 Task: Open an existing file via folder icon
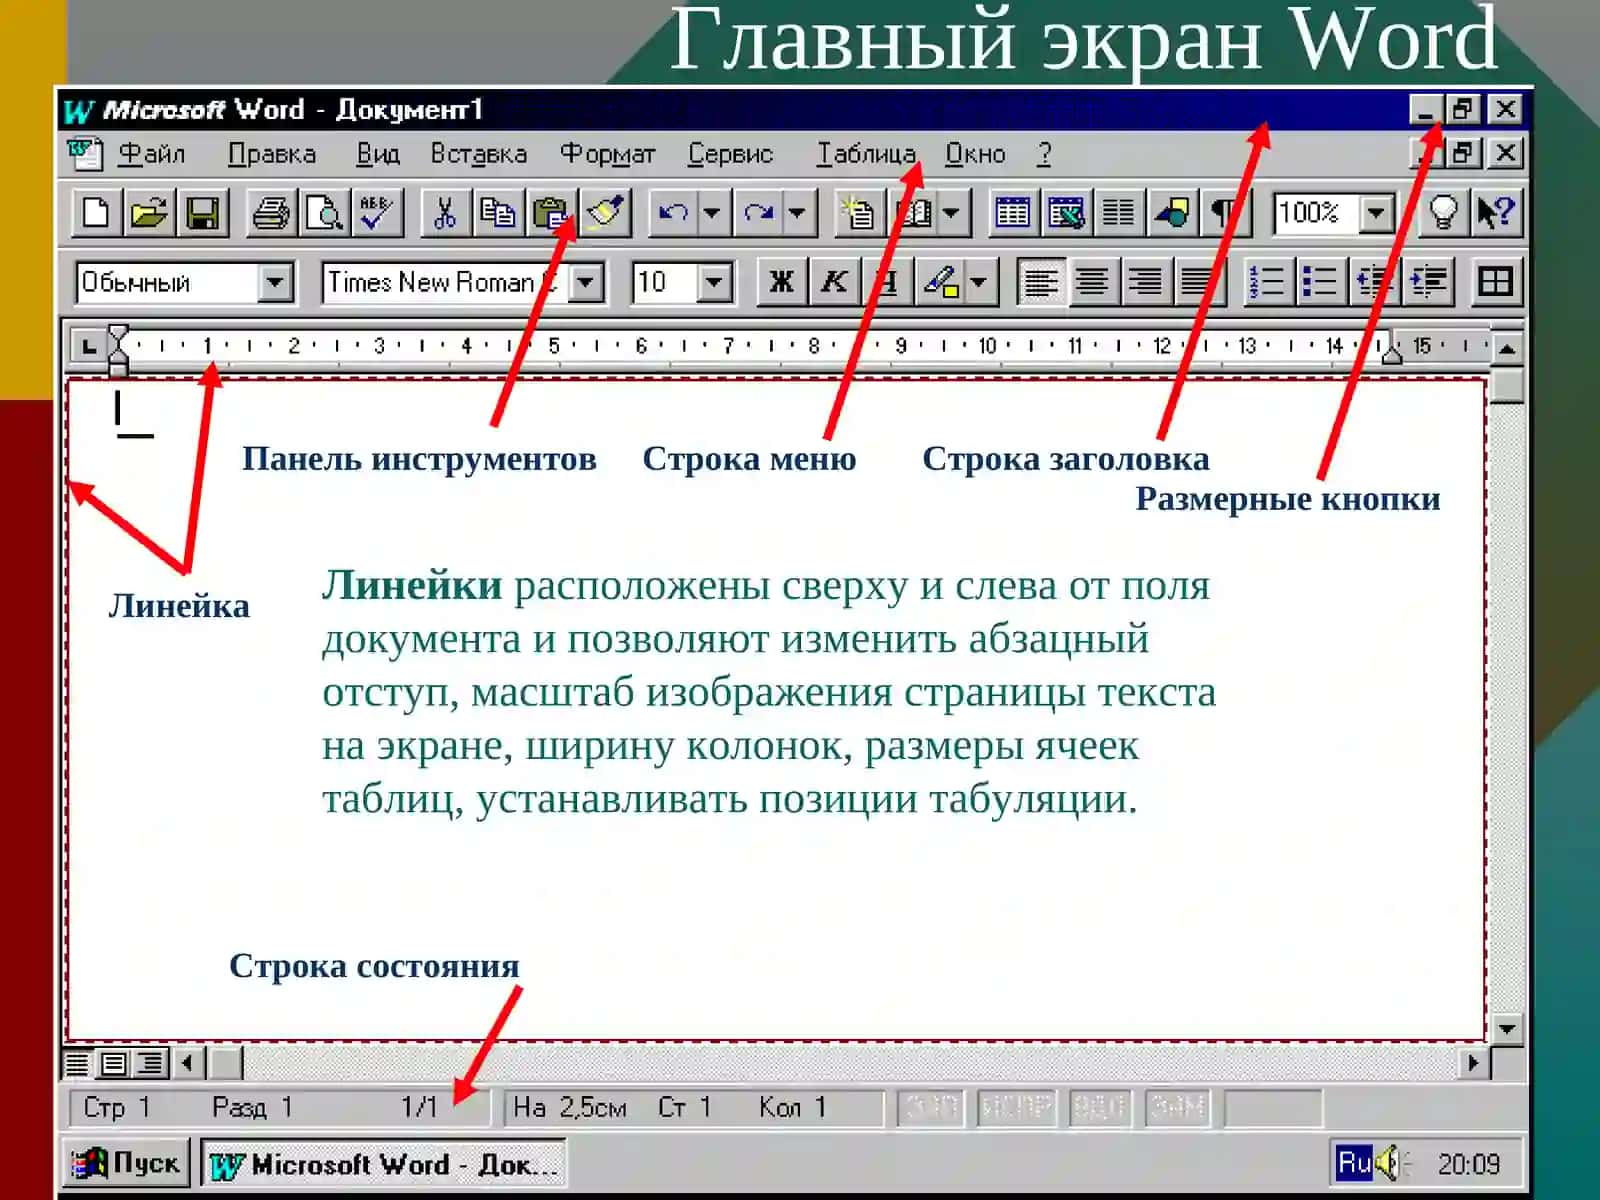click(149, 213)
